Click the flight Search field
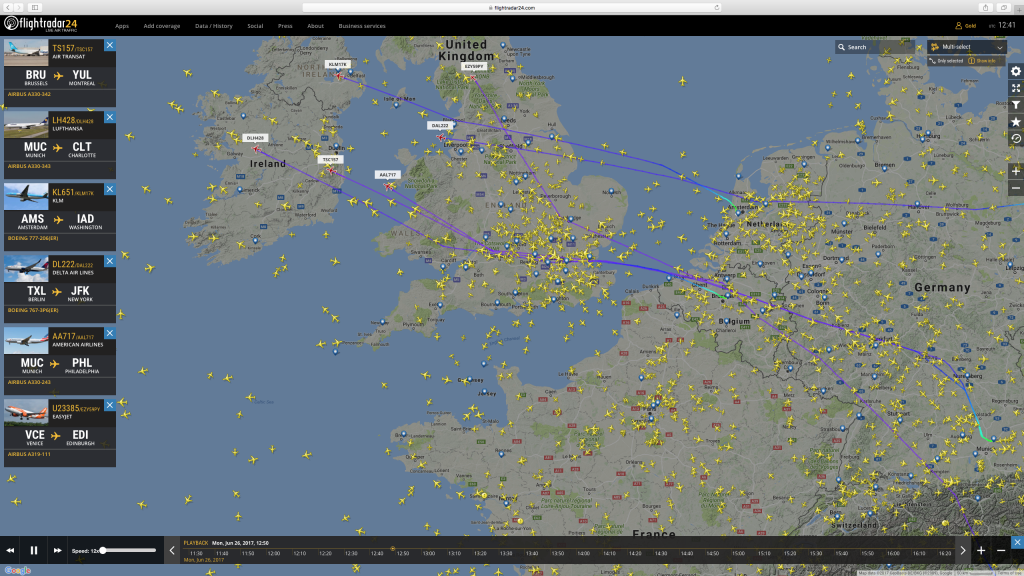 [875, 47]
